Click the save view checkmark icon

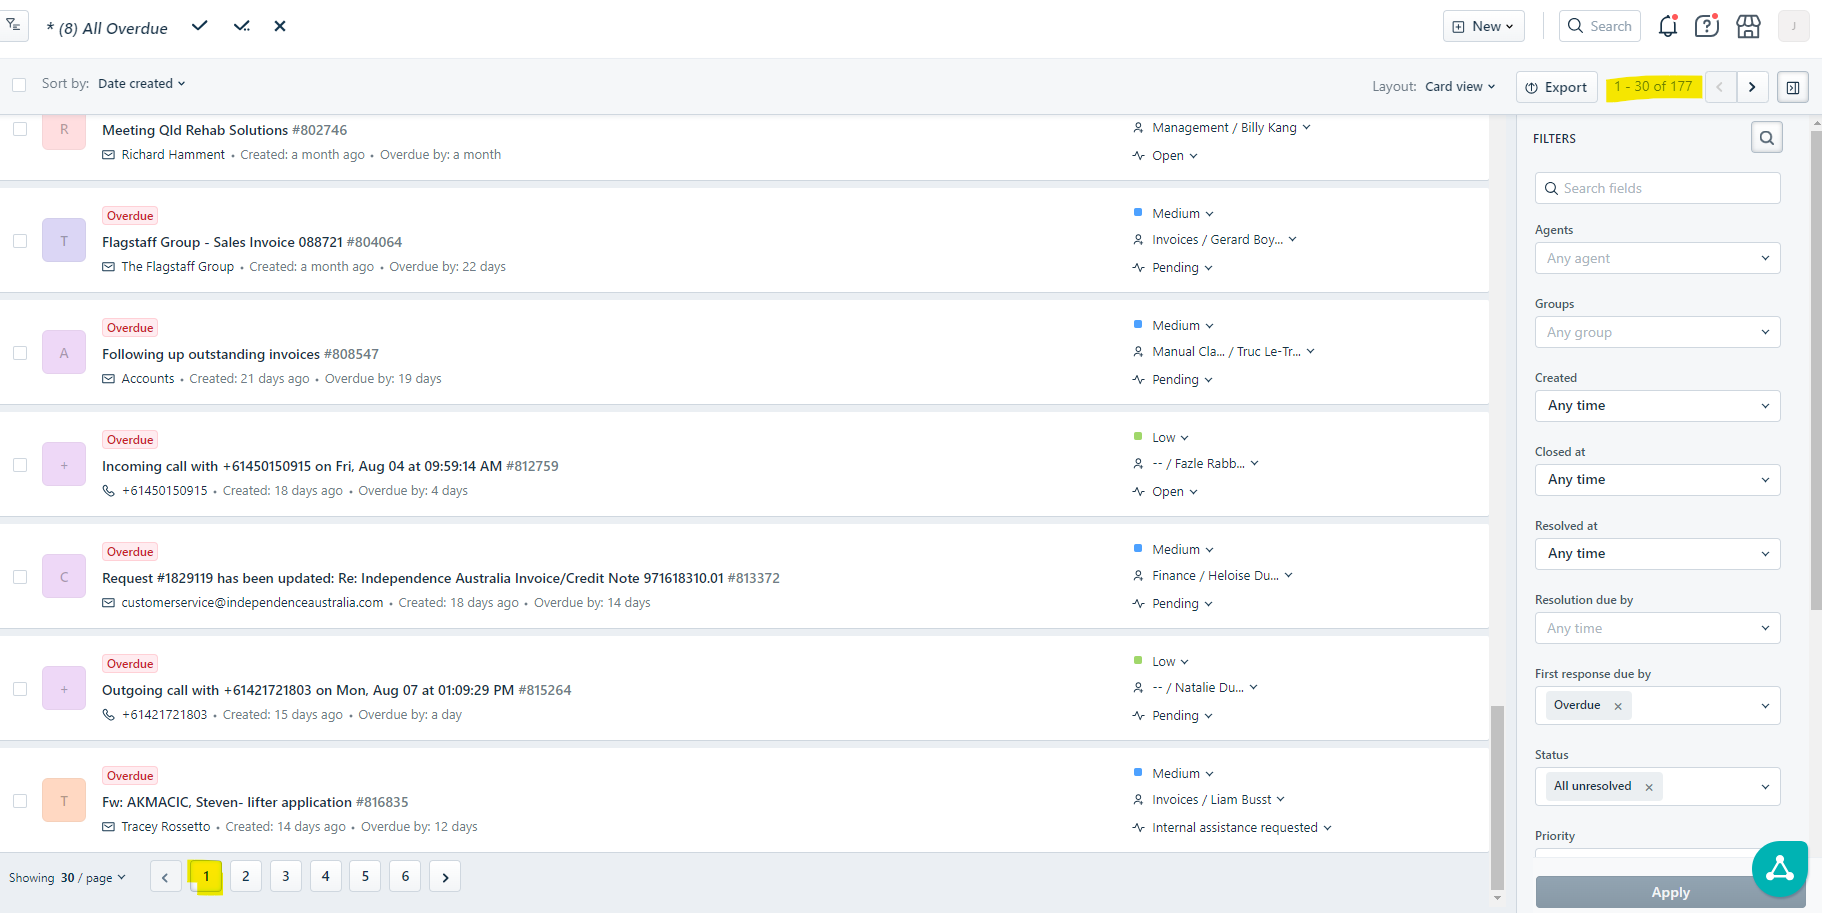200,26
